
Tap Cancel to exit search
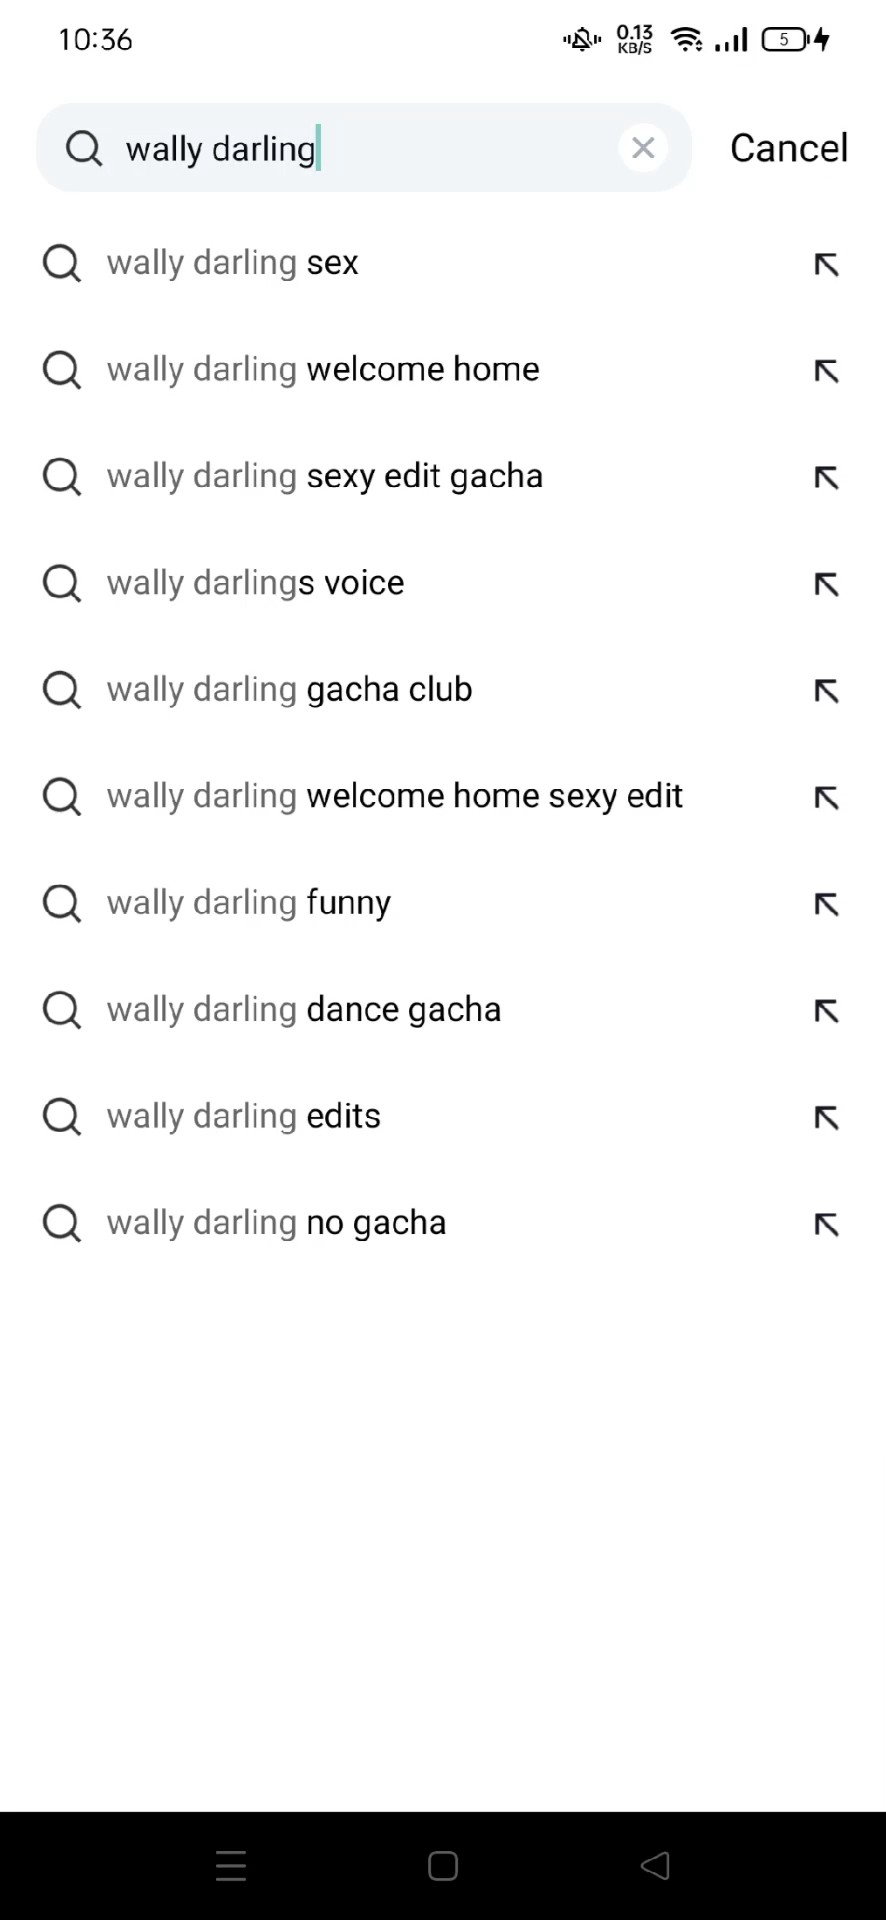[x=788, y=148]
